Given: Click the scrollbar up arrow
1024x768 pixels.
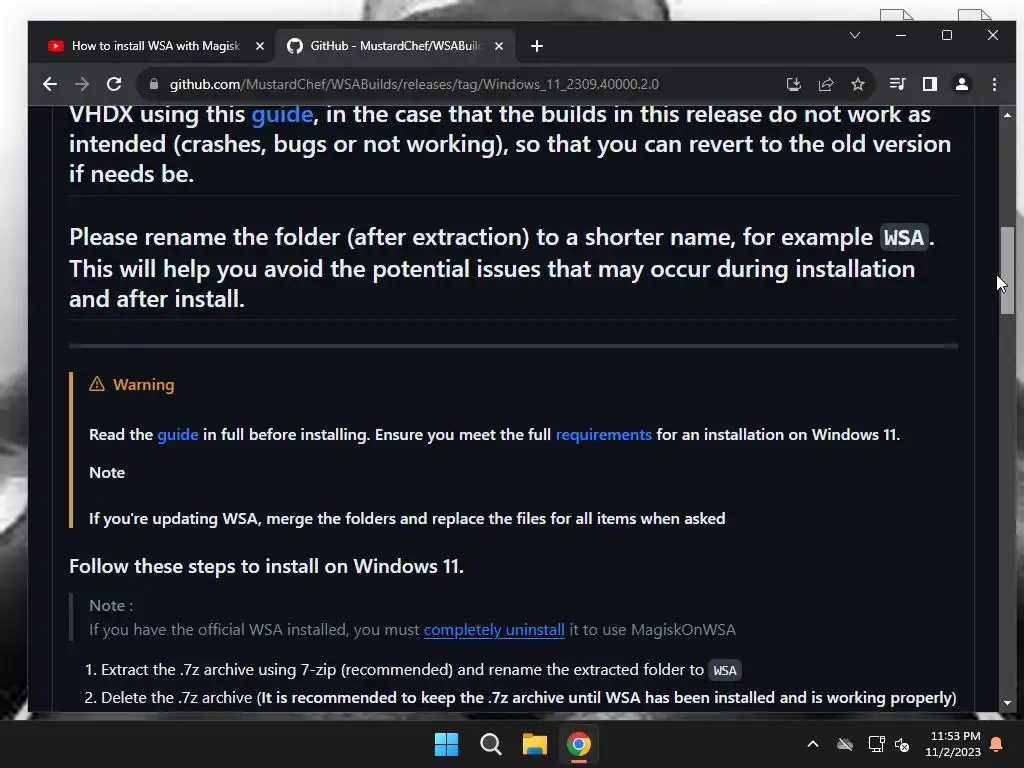Looking at the screenshot, I should [1007, 115].
